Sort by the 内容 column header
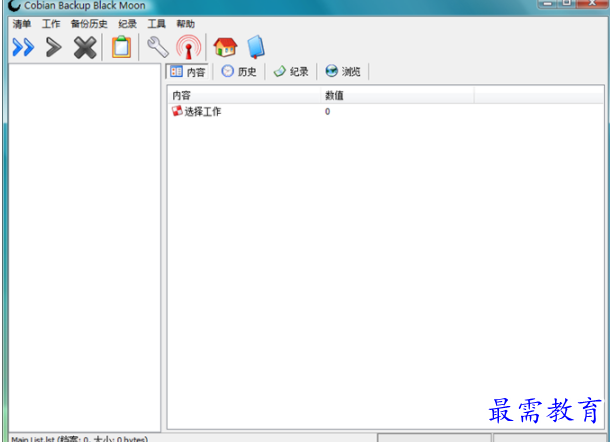This screenshot has height=442, width=610. tap(244, 95)
